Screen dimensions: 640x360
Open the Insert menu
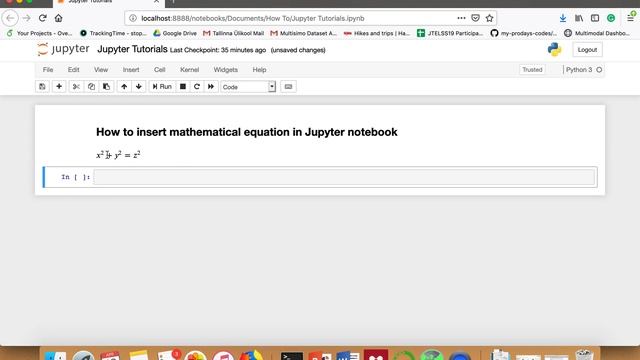click(131, 70)
